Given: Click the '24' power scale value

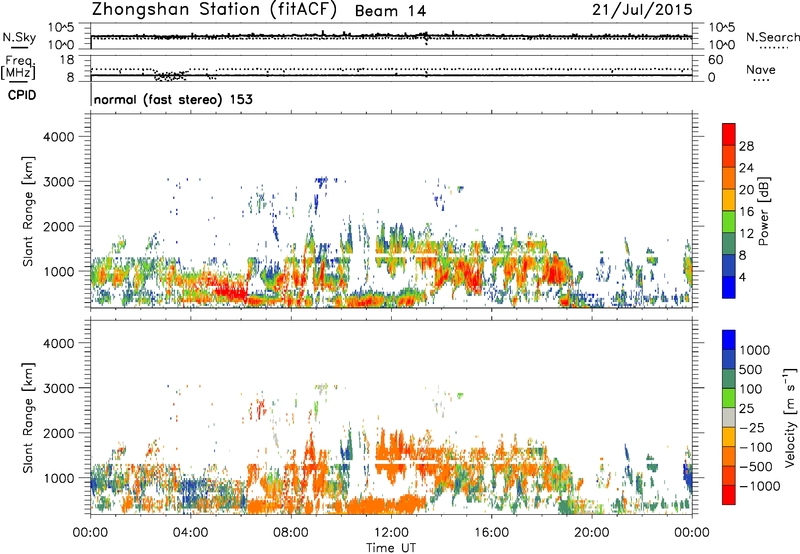Looking at the screenshot, I should click(x=746, y=168).
